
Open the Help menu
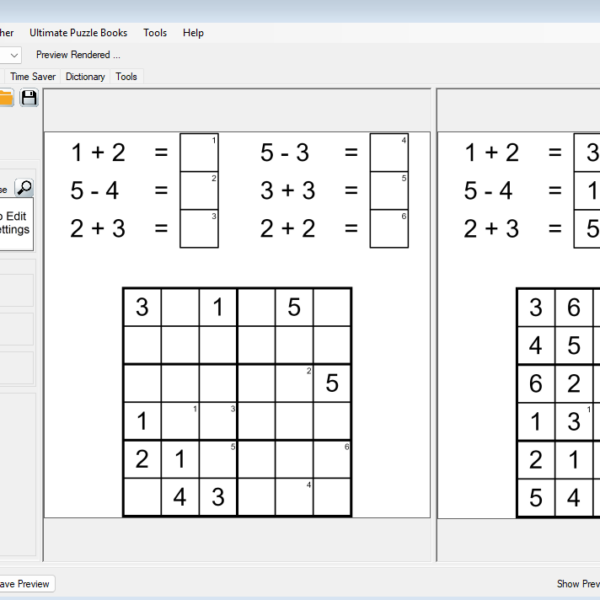click(193, 32)
